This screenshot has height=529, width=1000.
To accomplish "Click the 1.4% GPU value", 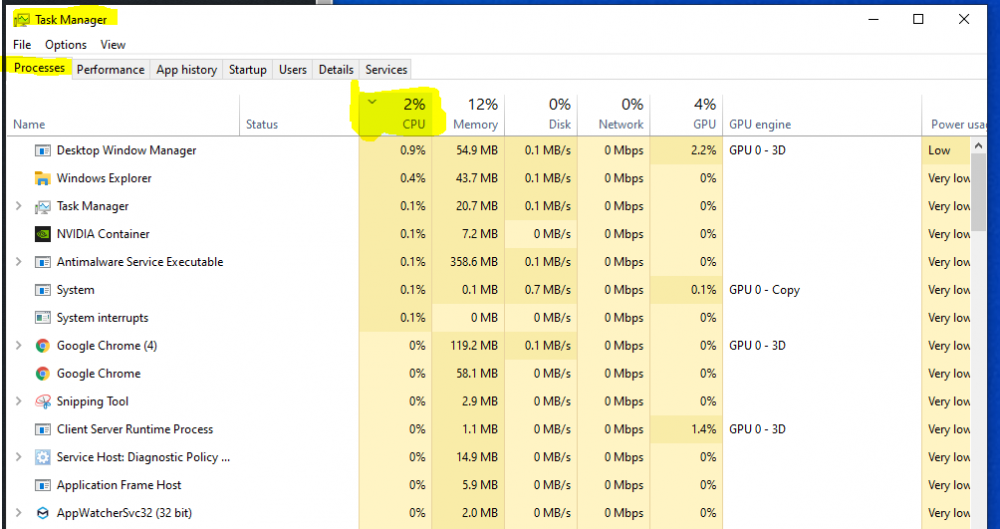I will point(703,429).
